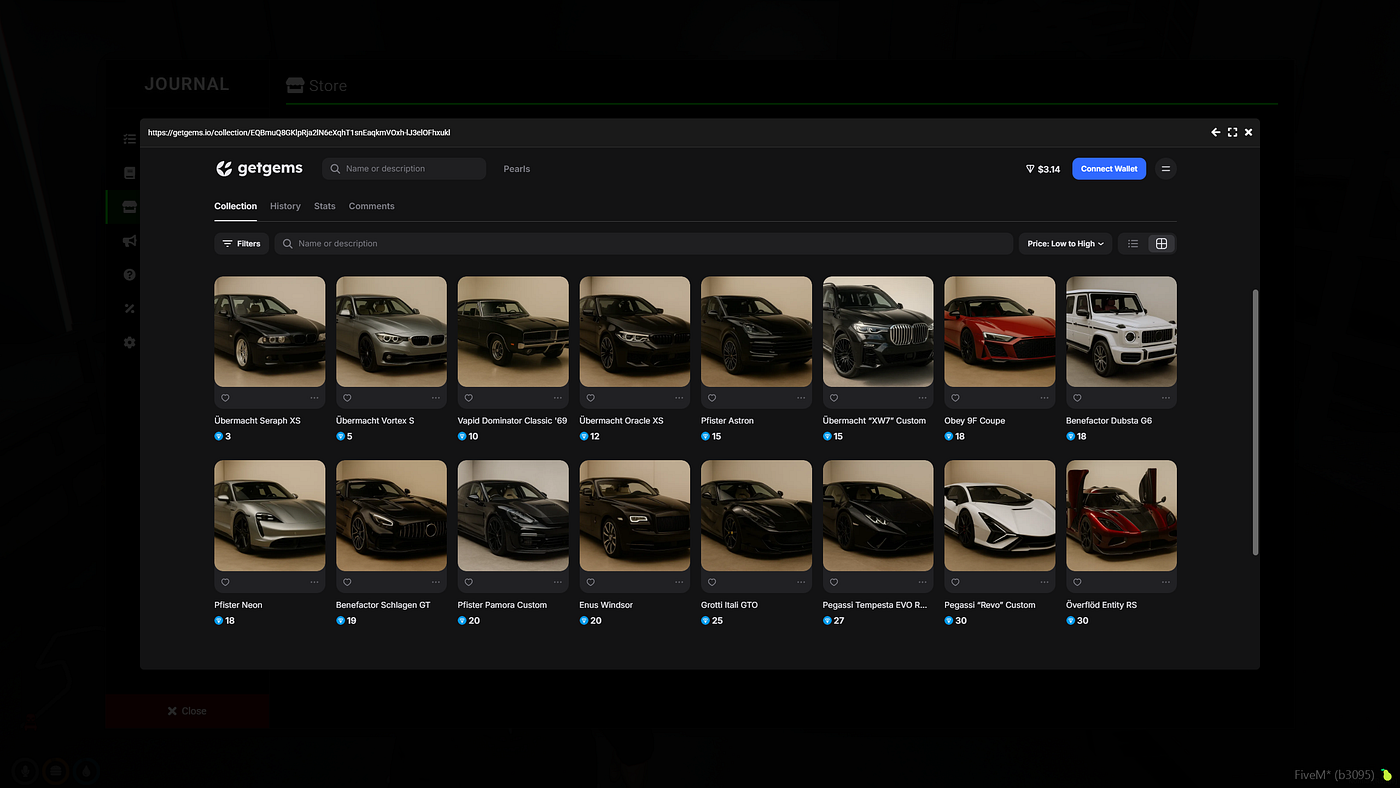Viewport: 1400px width, 788px height.
Task: Like the Pfister Pamora Custom card
Action: (x=469, y=582)
